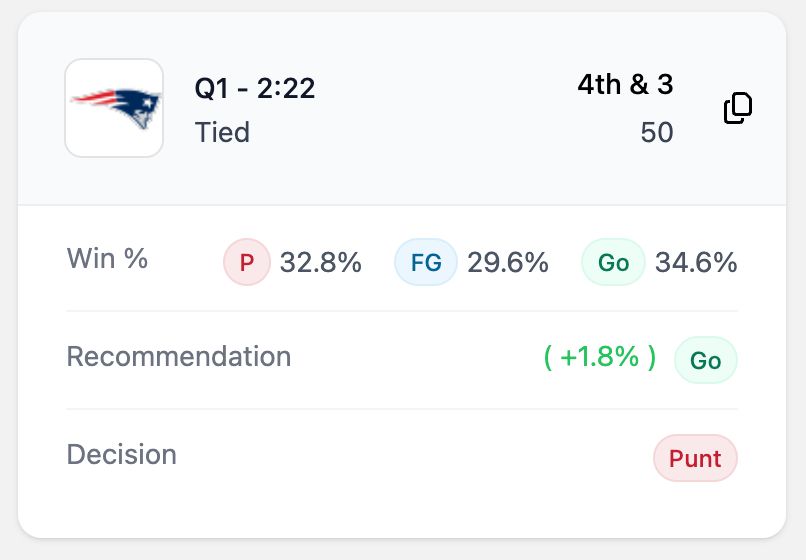The height and width of the screenshot is (560, 806).
Task: Click the 34.6% go-for-it probability
Action: coord(696,263)
